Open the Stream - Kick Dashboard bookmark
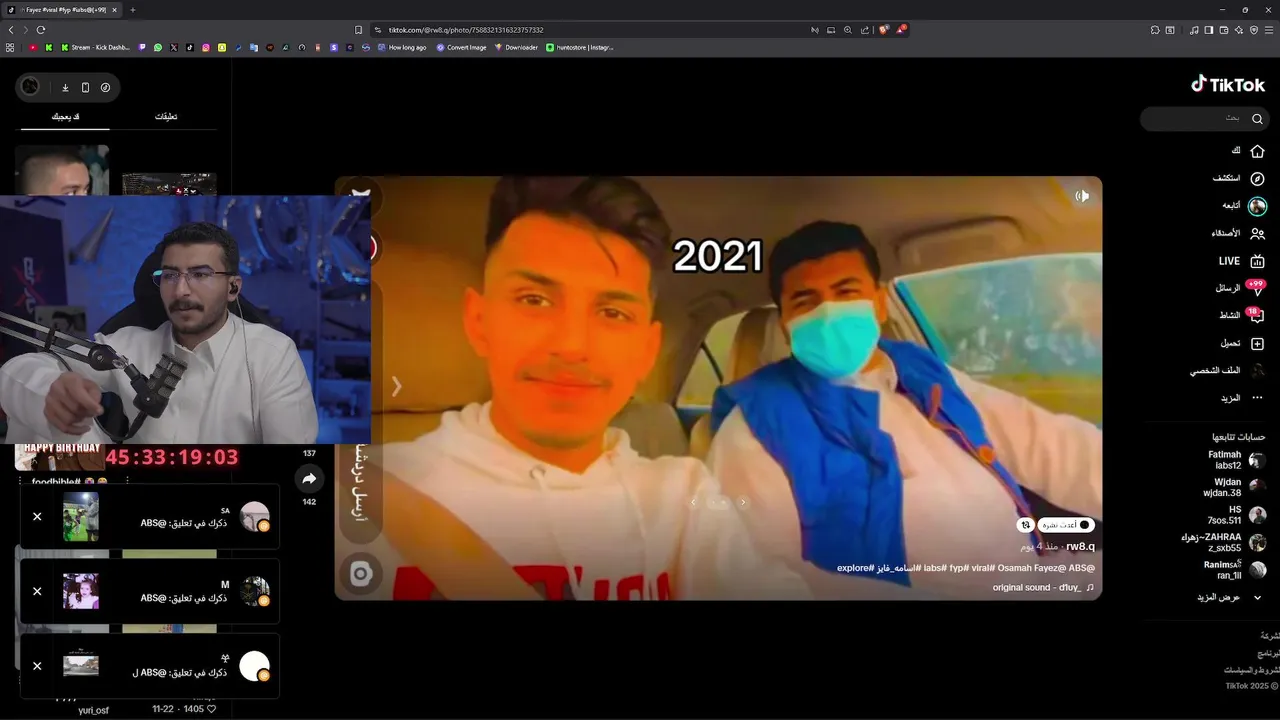The width and height of the screenshot is (1280, 720). tap(96, 47)
